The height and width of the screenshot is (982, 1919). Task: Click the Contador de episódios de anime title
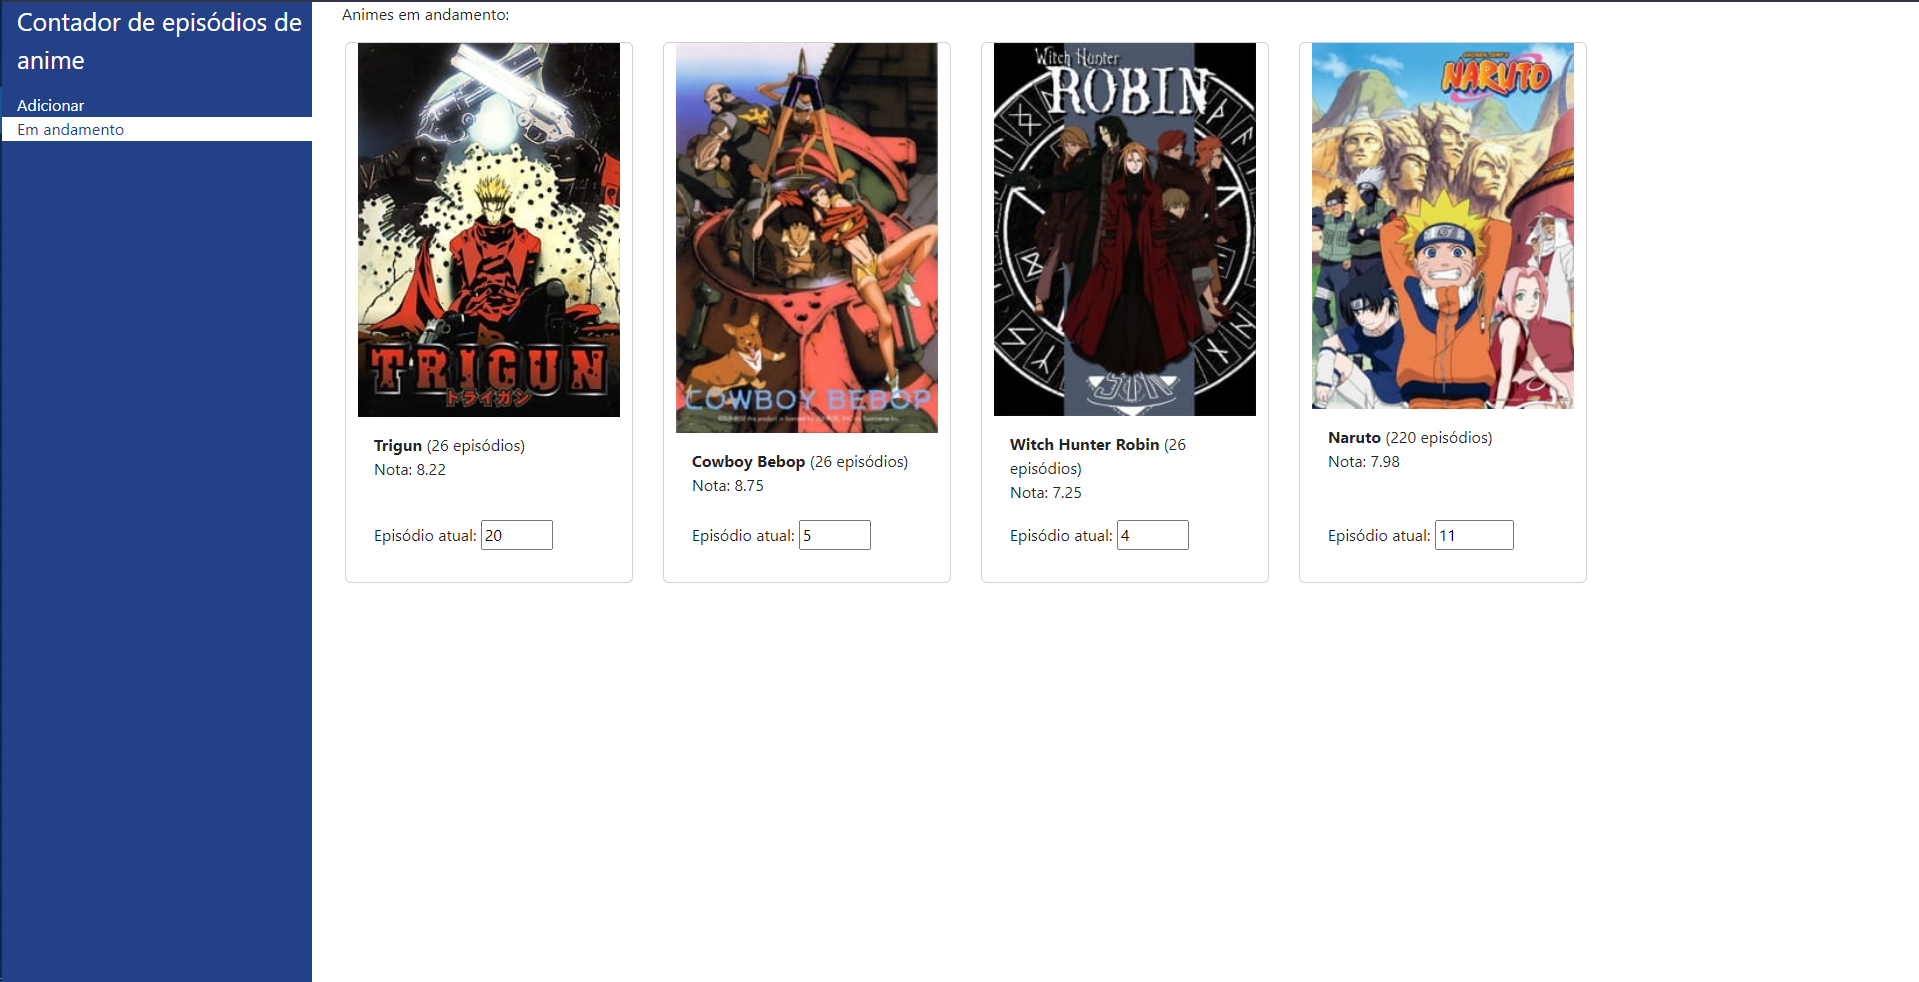click(x=159, y=41)
